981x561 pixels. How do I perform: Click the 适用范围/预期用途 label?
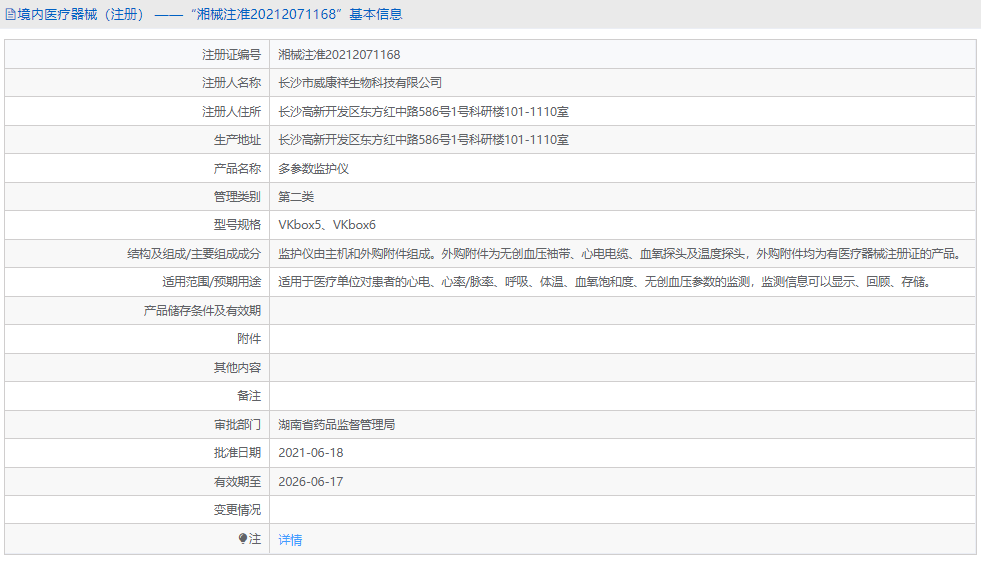tap(211, 281)
